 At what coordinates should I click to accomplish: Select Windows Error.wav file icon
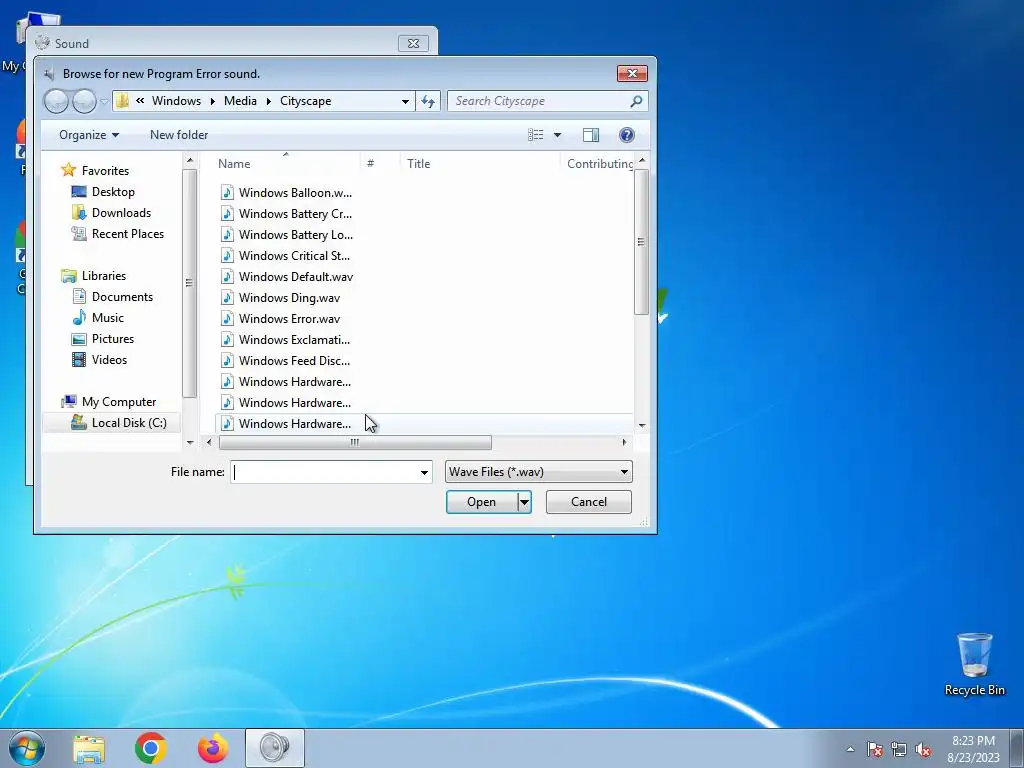pos(227,318)
